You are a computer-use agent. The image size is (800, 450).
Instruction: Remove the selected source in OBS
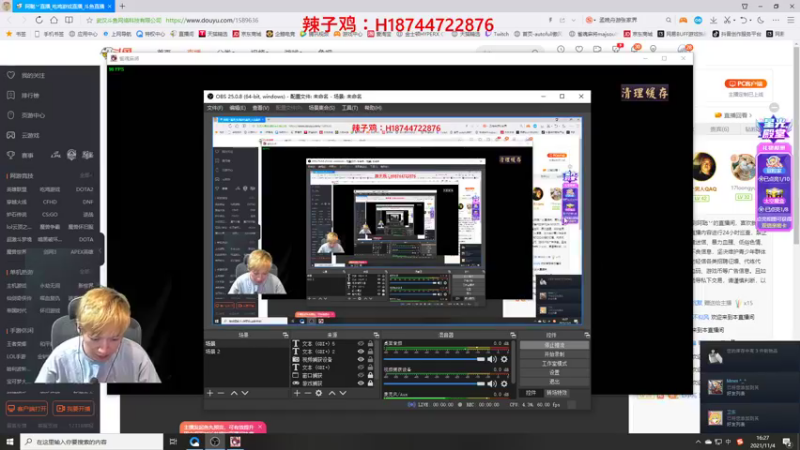pyautogui.click(x=308, y=393)
